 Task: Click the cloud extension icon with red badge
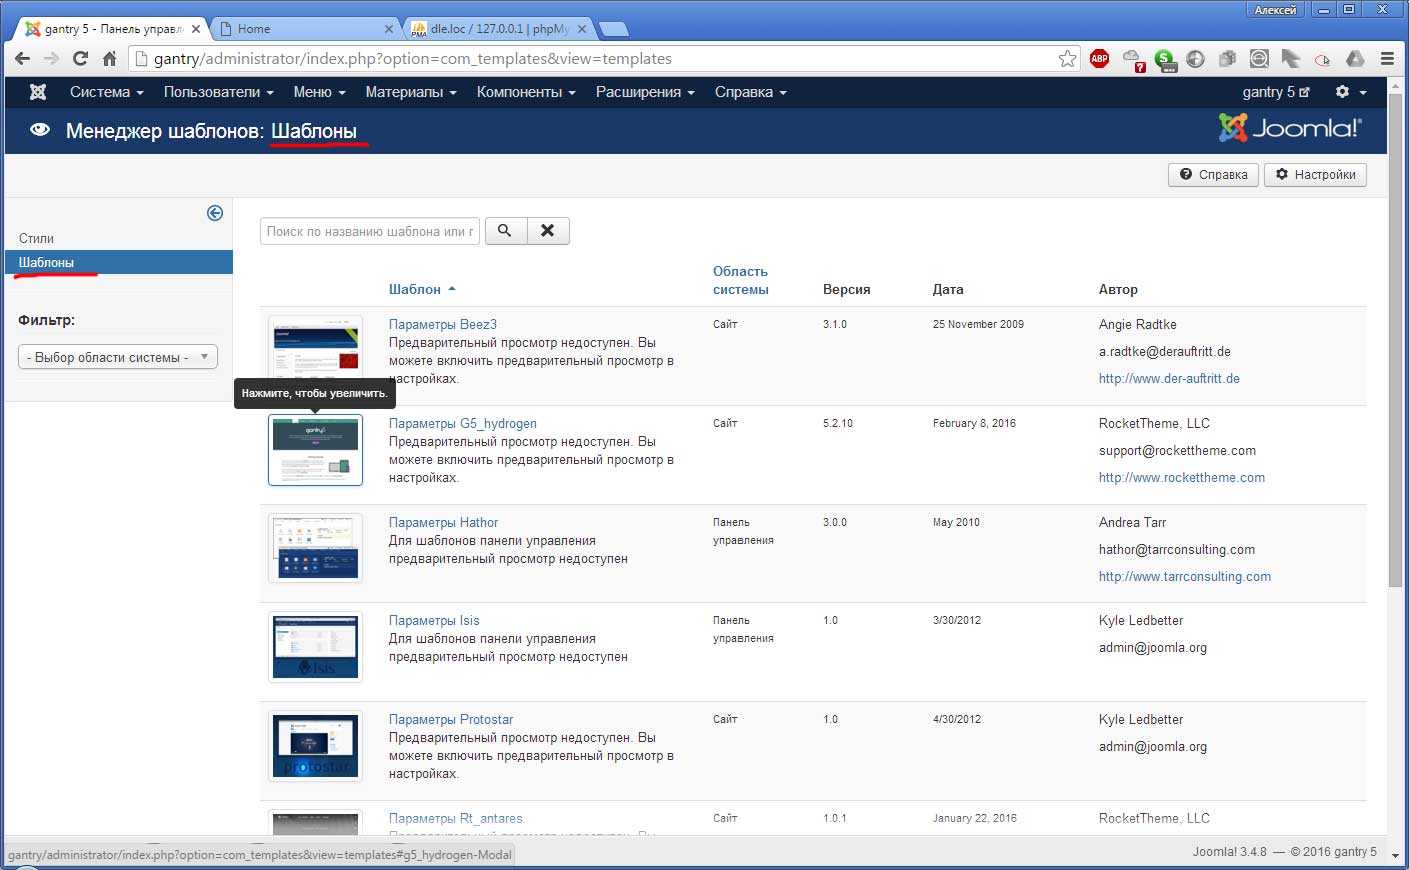pos(1133,60)
